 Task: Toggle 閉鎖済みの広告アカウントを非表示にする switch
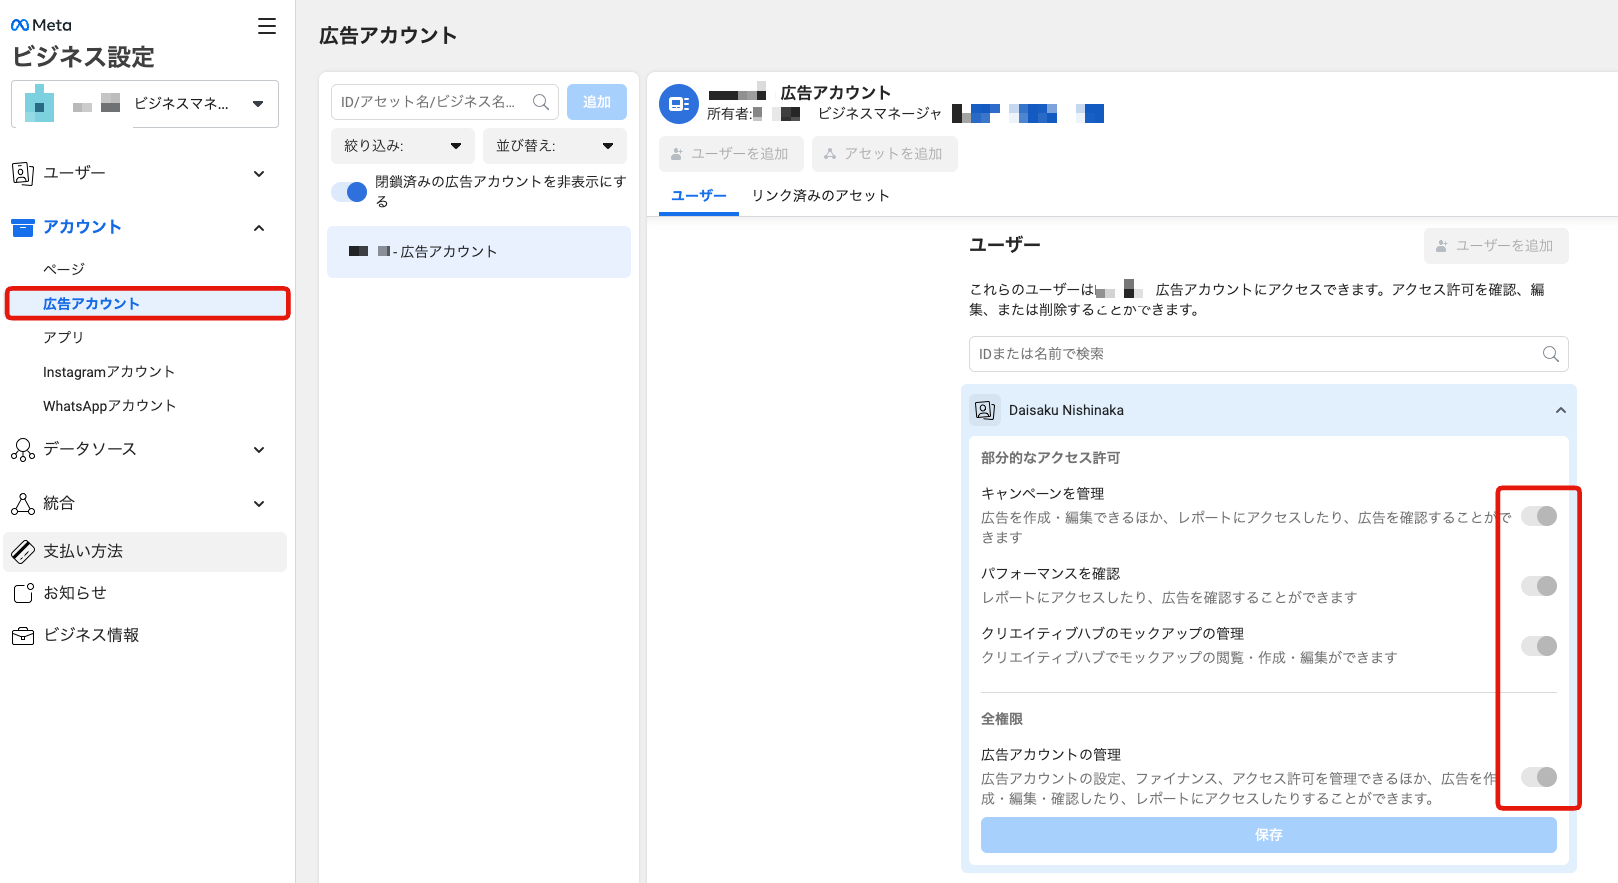[x=350, y=192]
